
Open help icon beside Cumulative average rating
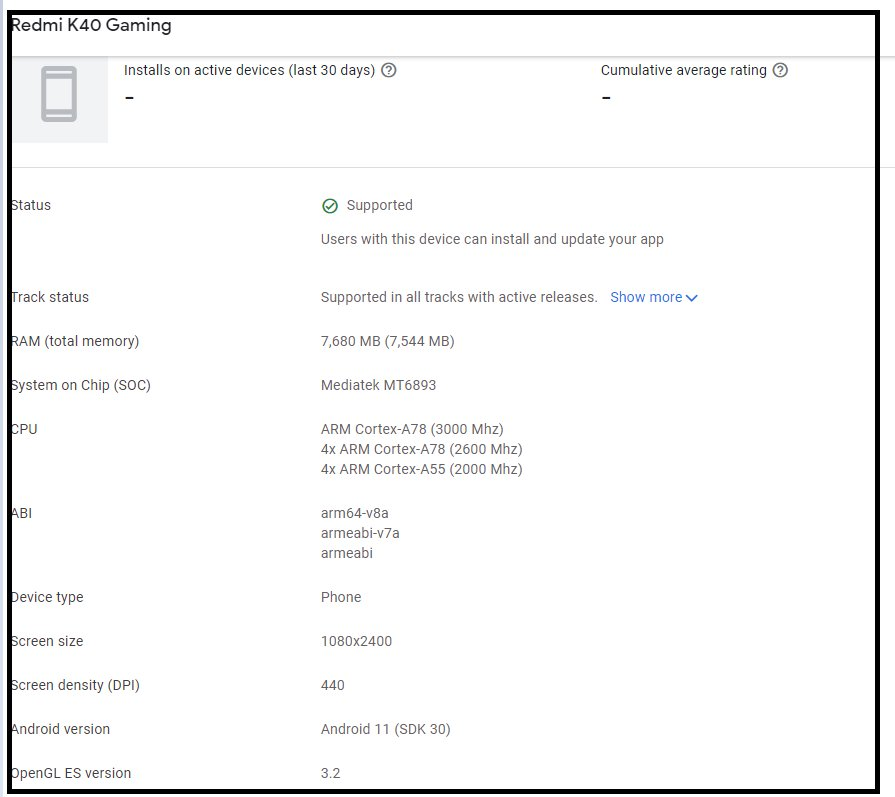pyautogui.click(x=780, y=70)
